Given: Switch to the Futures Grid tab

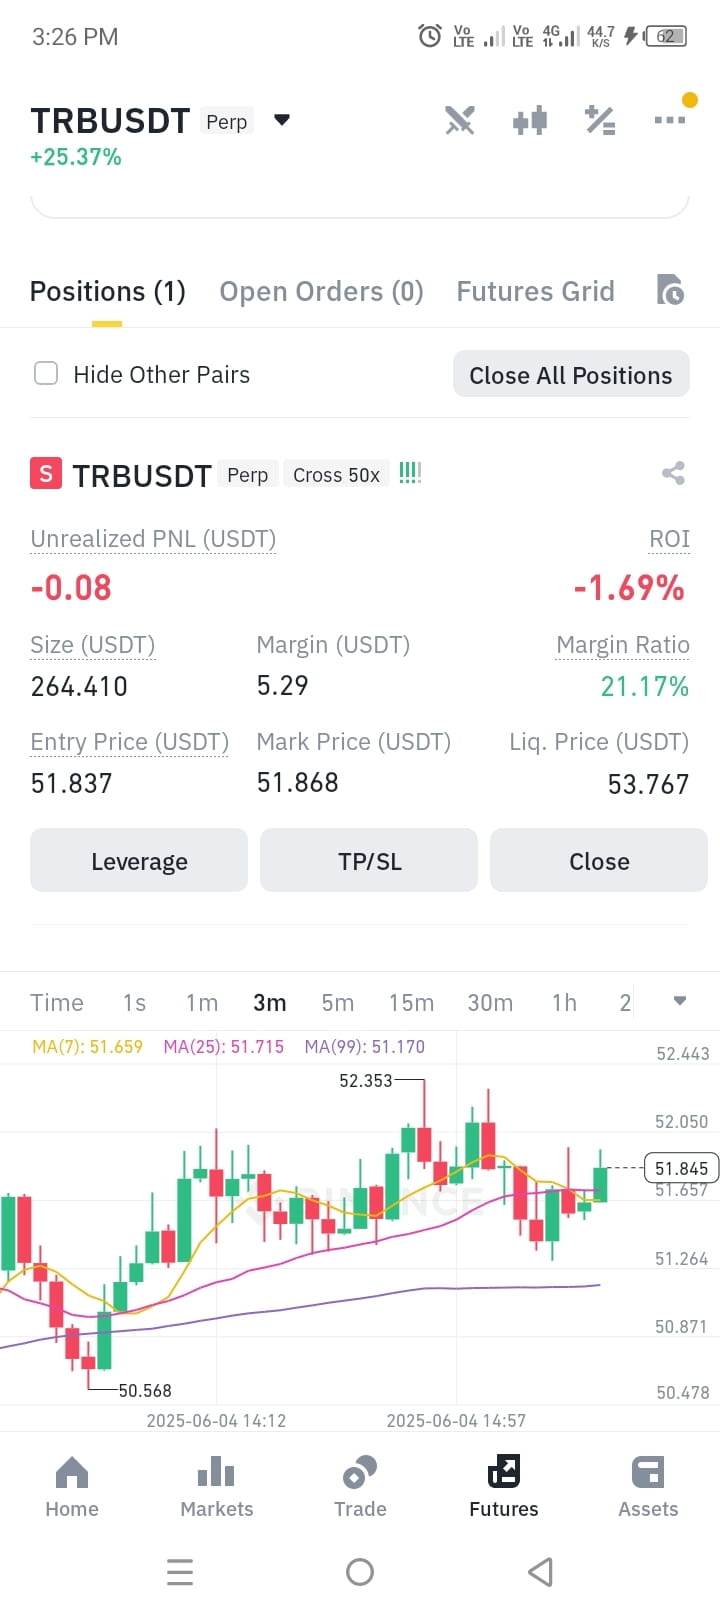Looking at the screenshot, I should 535,291.
